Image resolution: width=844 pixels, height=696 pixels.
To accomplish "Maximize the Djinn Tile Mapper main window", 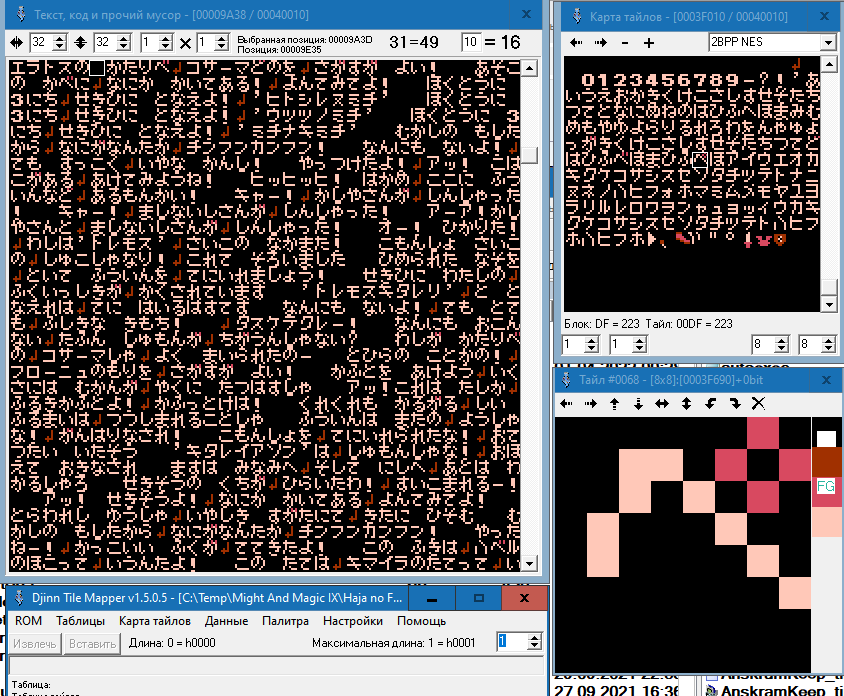I will point(479,598).
